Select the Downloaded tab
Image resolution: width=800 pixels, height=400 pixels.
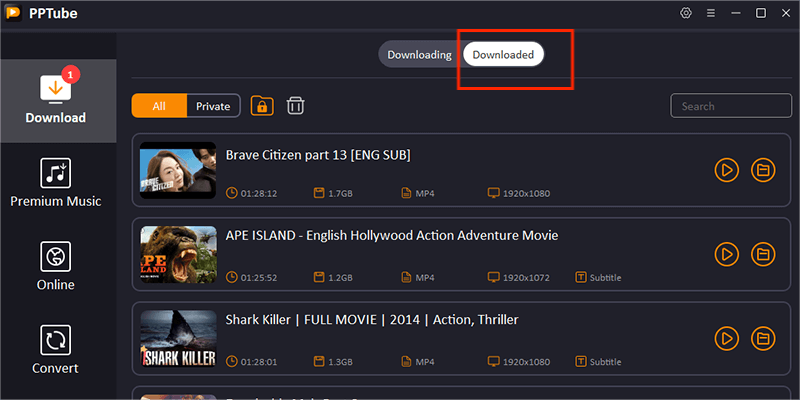pos(503,55)
